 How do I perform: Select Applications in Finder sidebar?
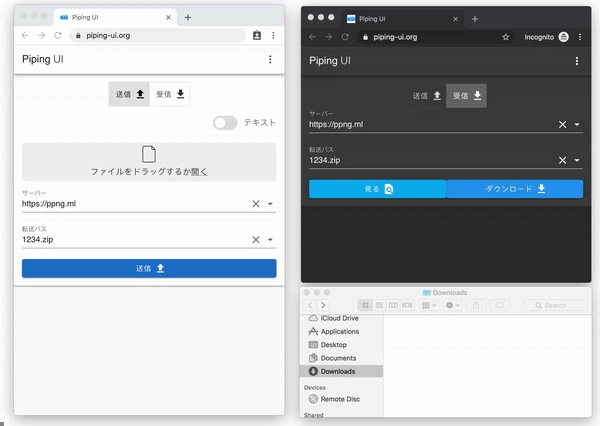[341, 331]
